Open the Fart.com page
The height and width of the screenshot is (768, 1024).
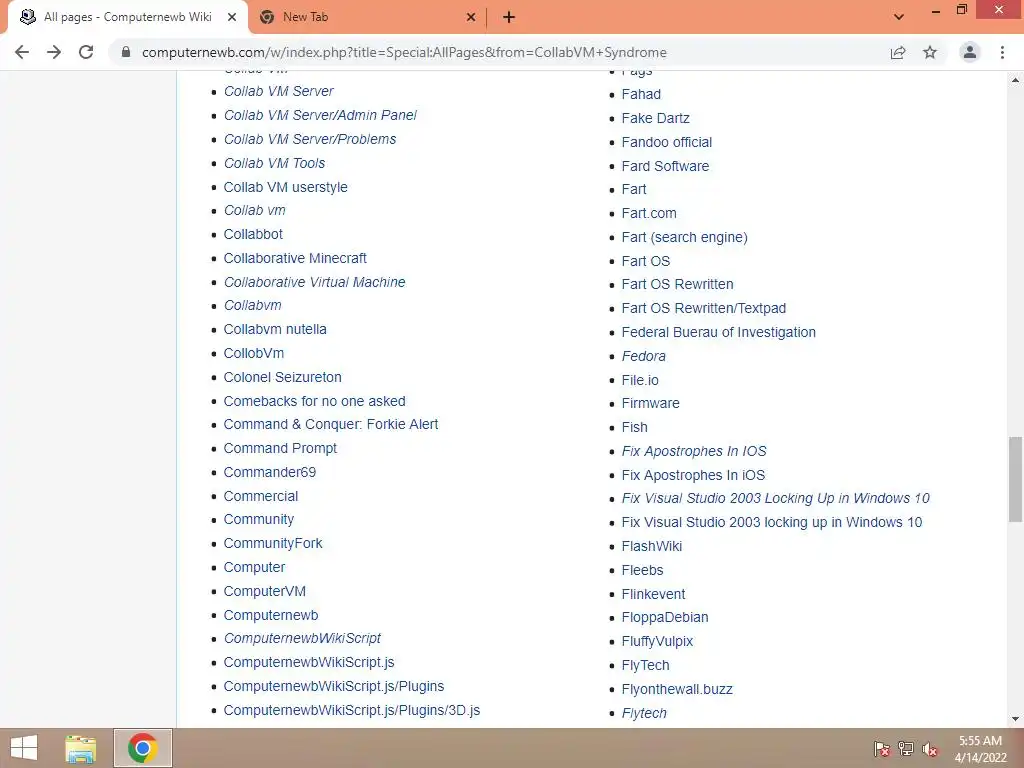click(648, 214)
